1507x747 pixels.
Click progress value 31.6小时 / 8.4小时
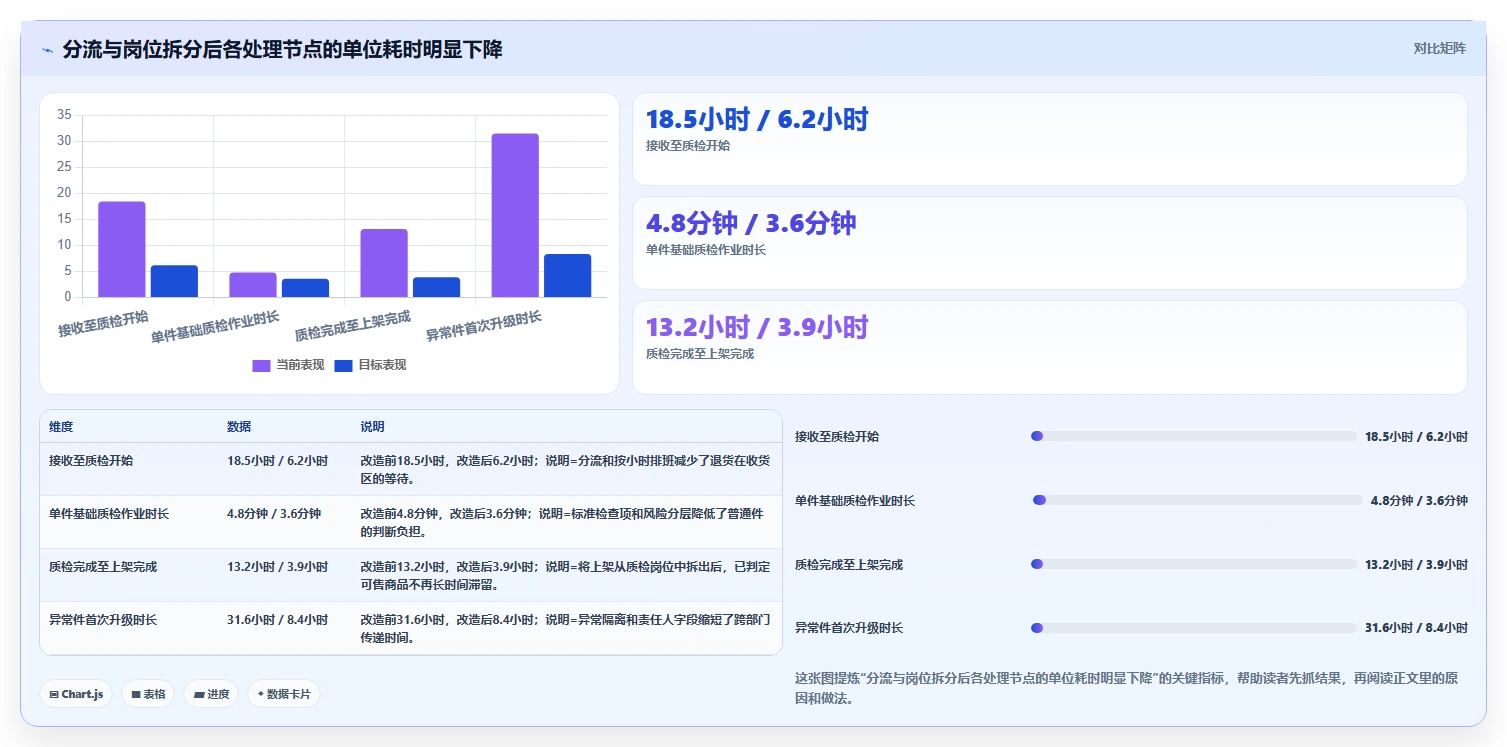pyautogui.click(x=1416, y=628)
